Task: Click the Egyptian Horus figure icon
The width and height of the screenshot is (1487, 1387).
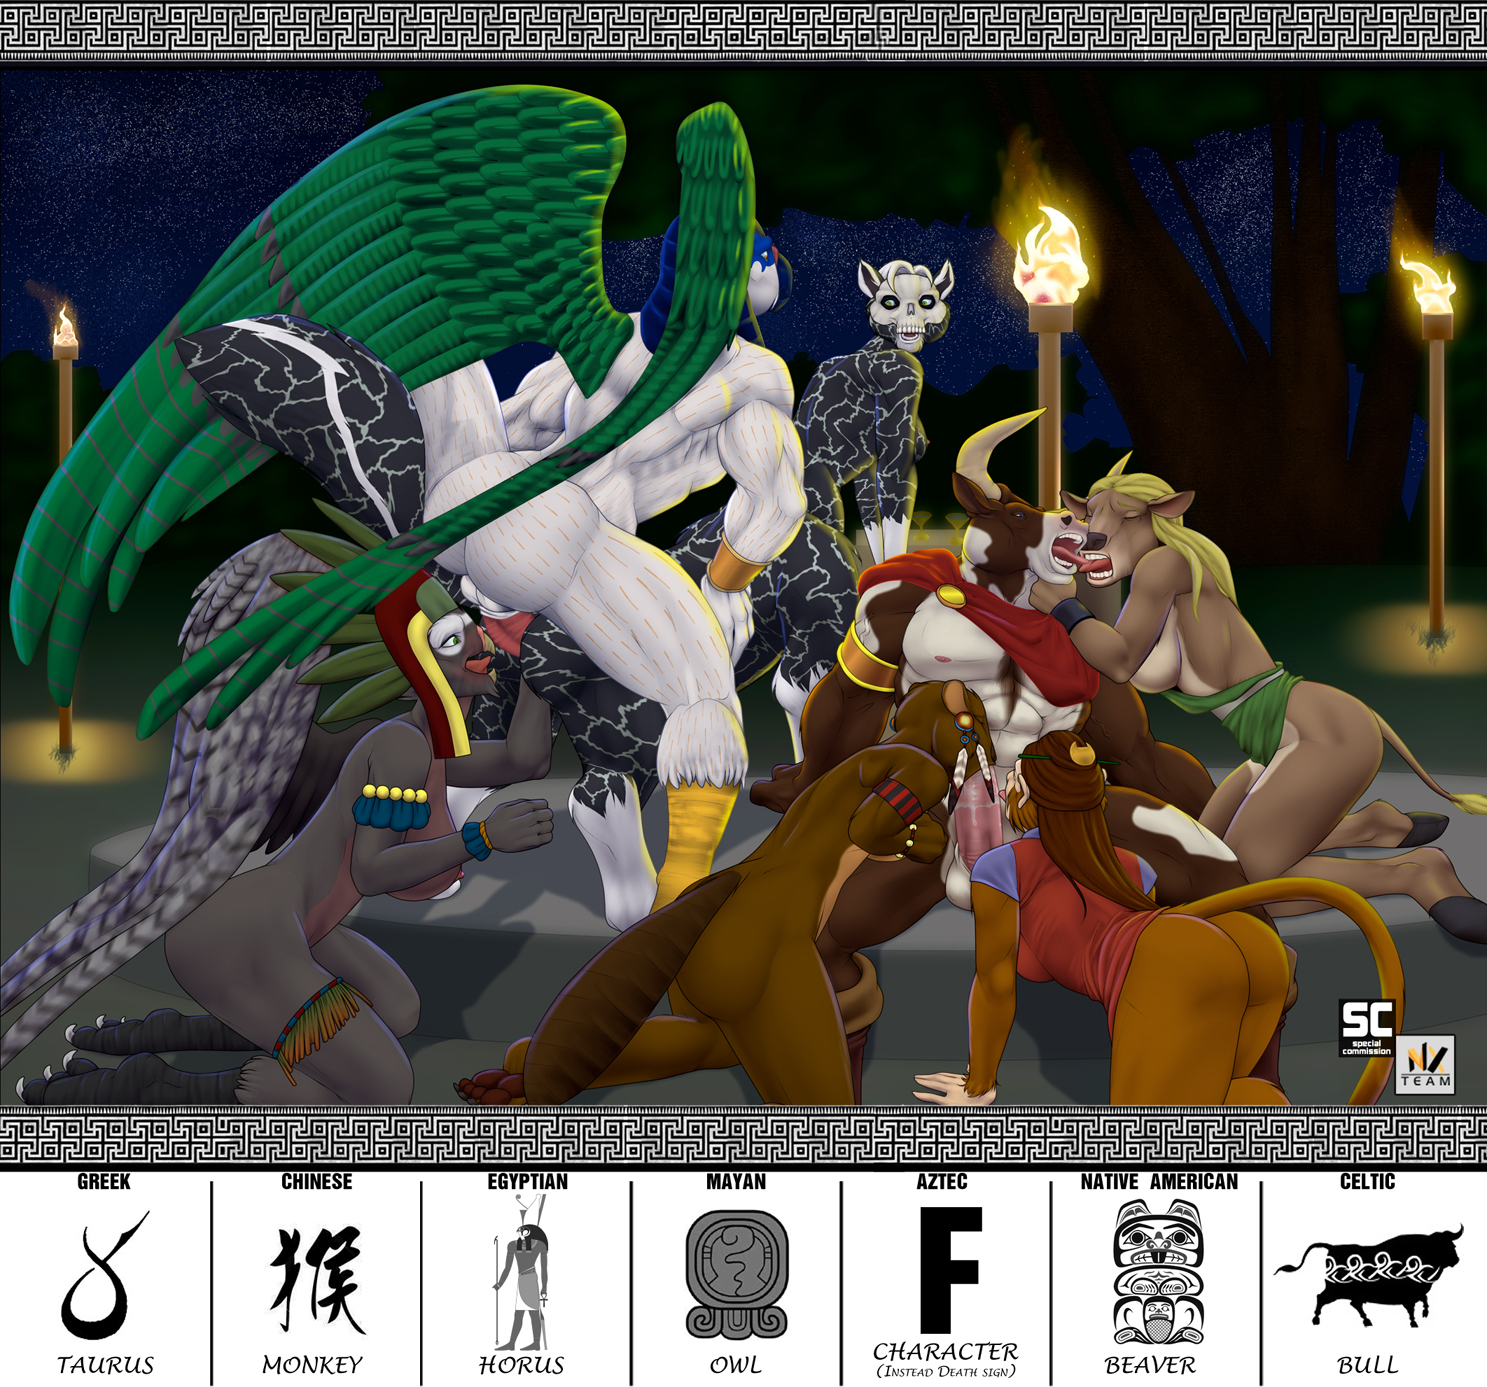Action: (x=522, y=1274)
